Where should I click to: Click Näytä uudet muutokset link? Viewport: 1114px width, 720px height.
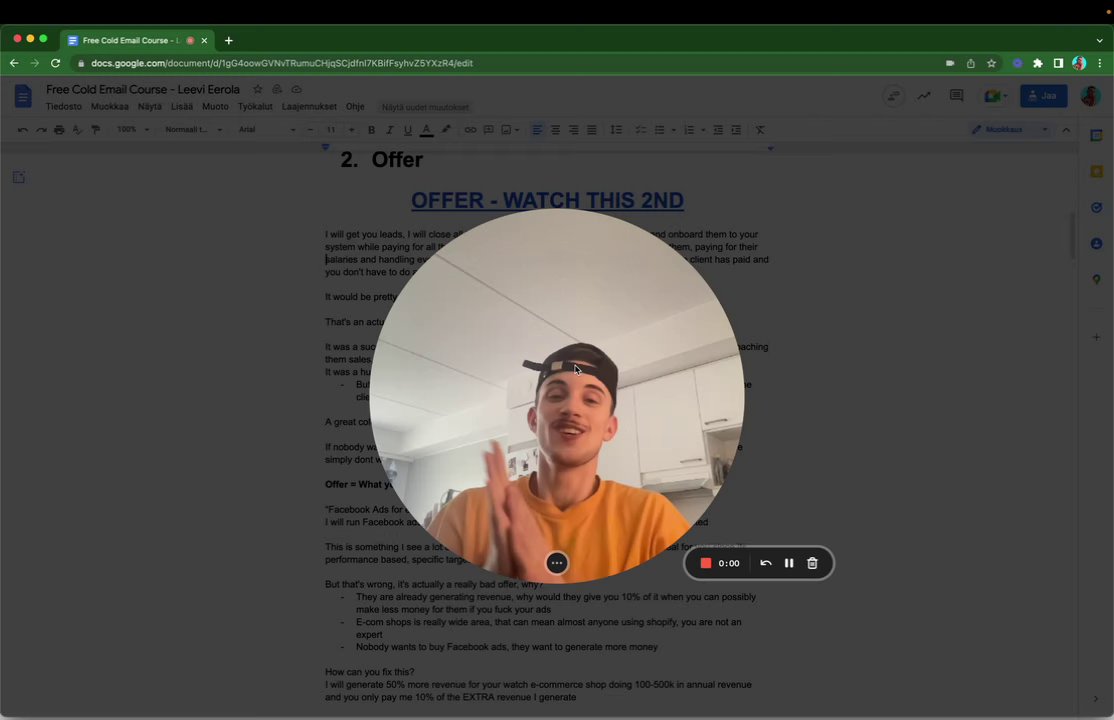[425, 107]
